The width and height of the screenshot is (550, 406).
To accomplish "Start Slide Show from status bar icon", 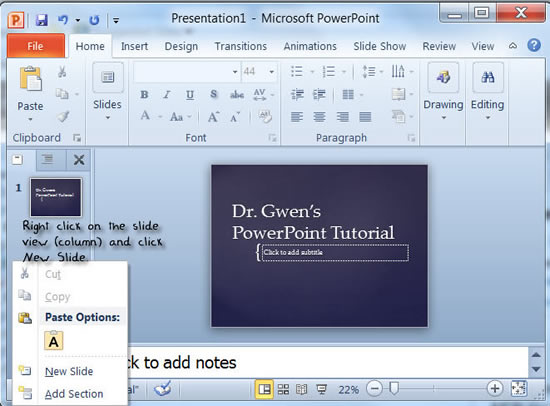I will [x=321, y=389].
